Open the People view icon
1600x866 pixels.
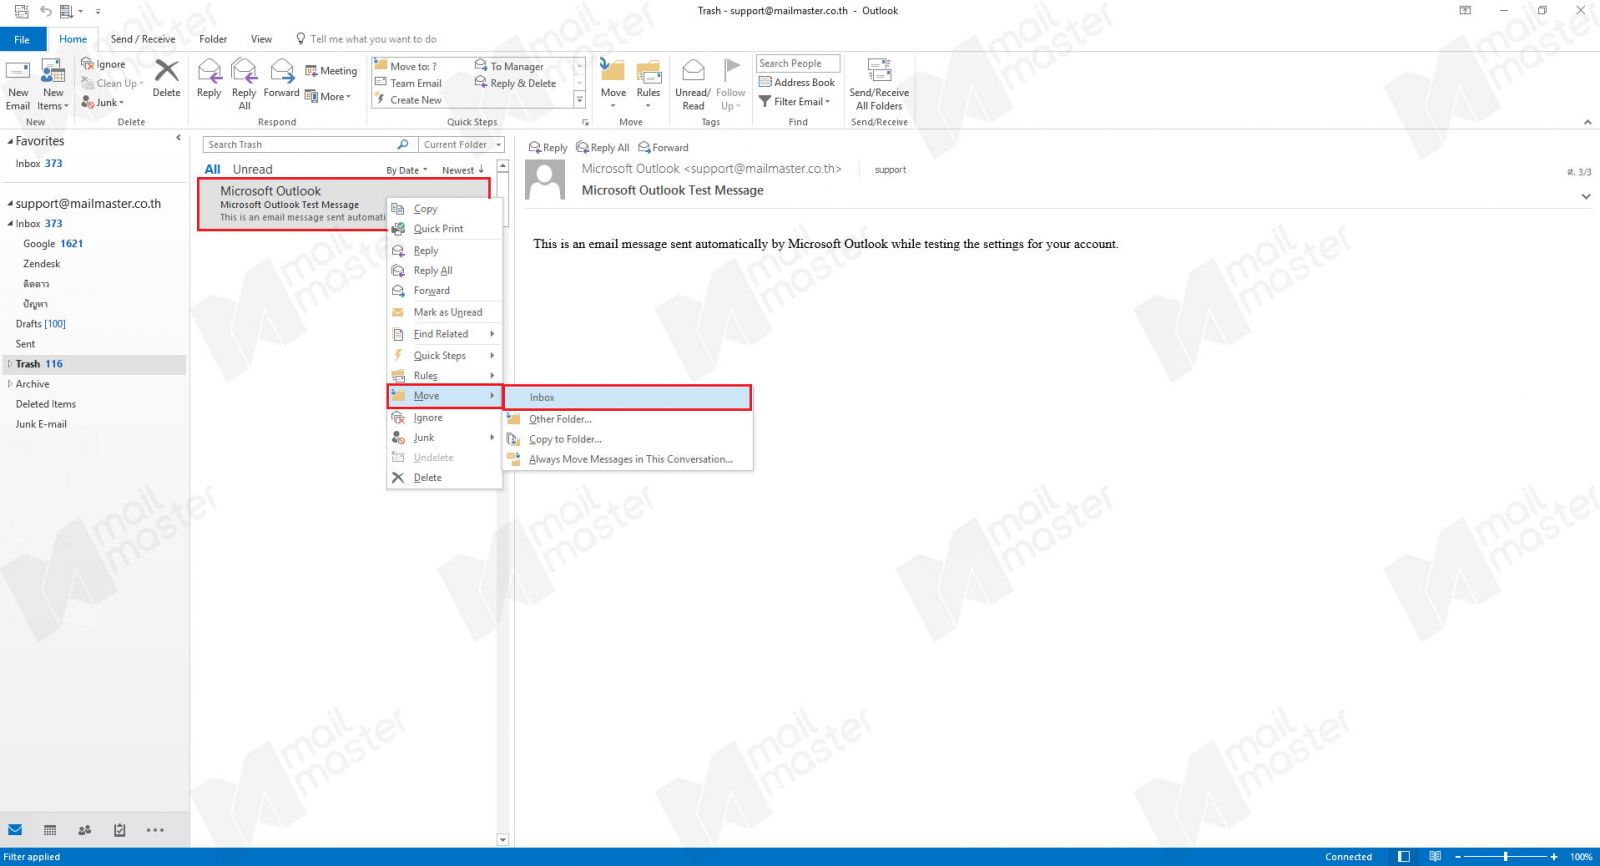pyautogui.click(x=85, y=830)
